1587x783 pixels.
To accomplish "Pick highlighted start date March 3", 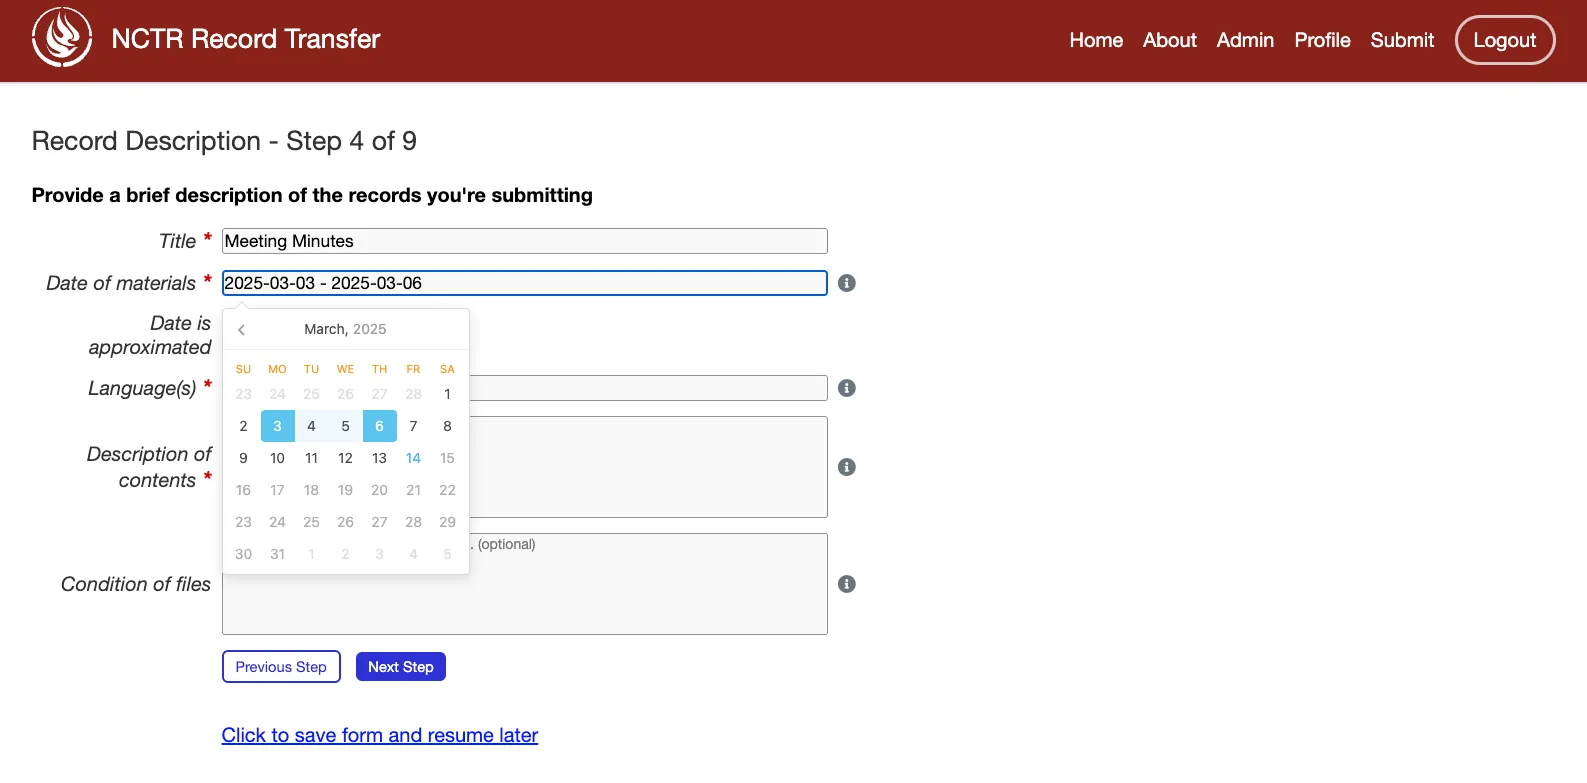I will (x=277, y=426).
